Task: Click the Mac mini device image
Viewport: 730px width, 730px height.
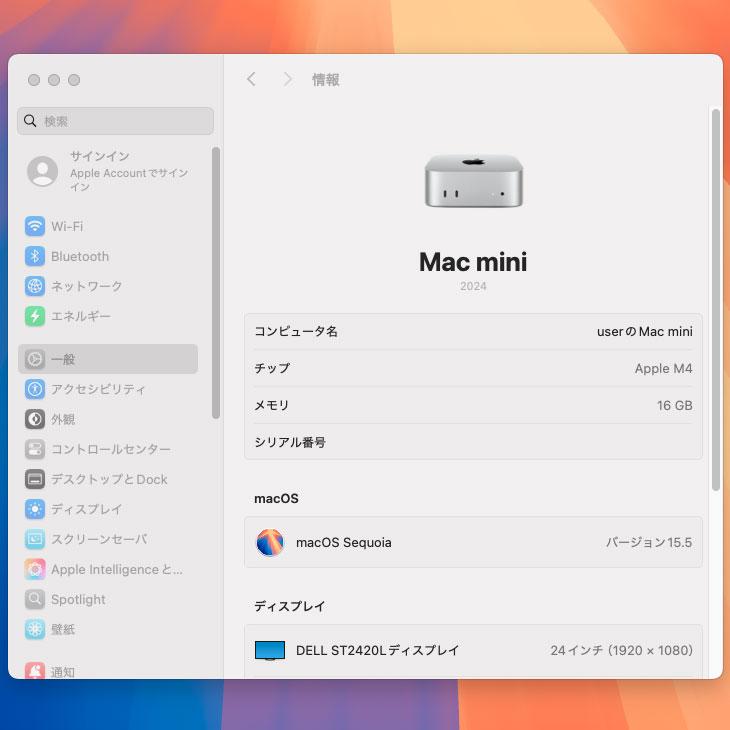Action: tap(473, 182)
